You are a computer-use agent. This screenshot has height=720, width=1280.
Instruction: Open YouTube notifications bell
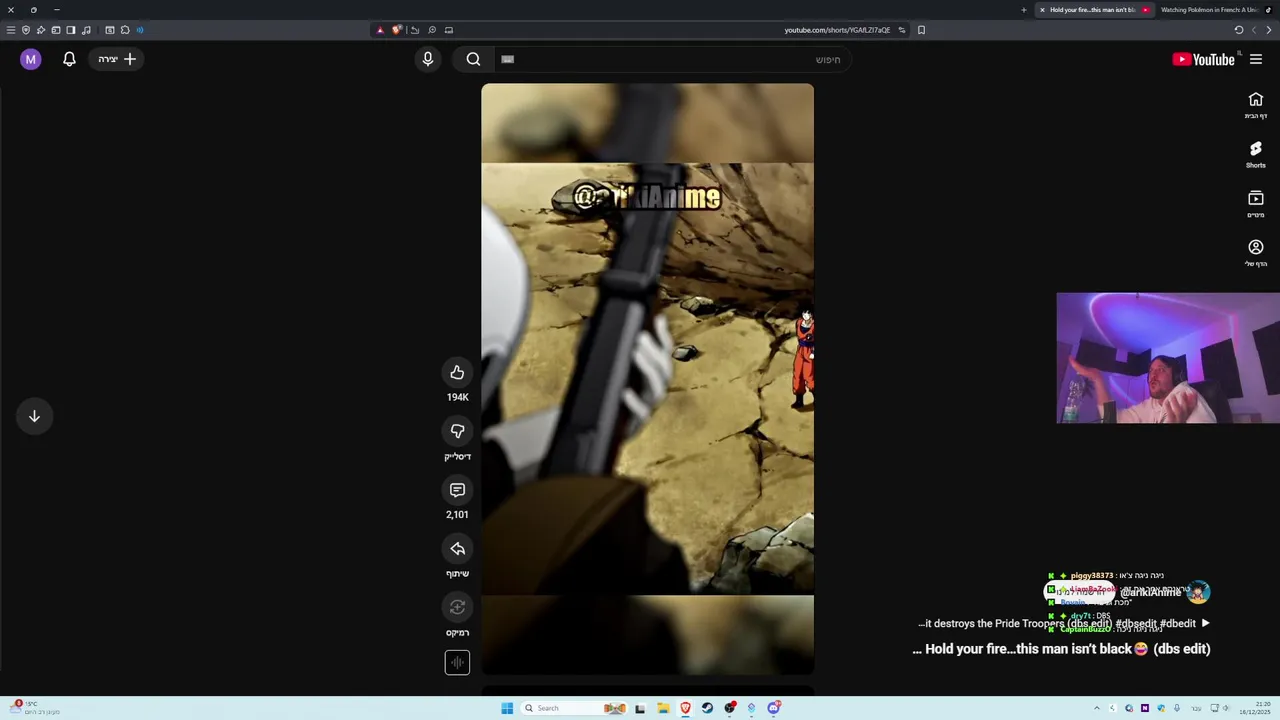click(x=69, y=59)
